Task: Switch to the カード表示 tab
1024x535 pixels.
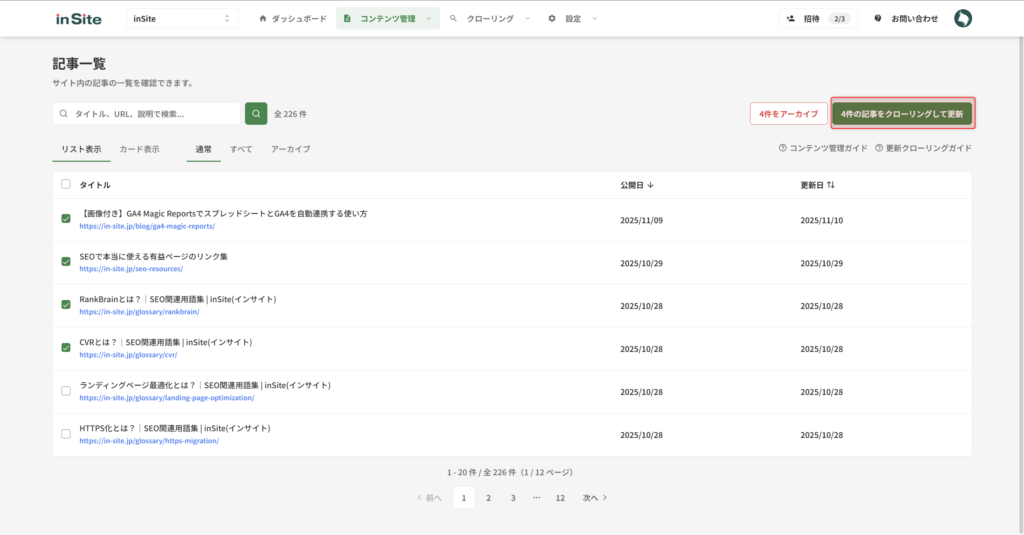Action: pos(139,149)
